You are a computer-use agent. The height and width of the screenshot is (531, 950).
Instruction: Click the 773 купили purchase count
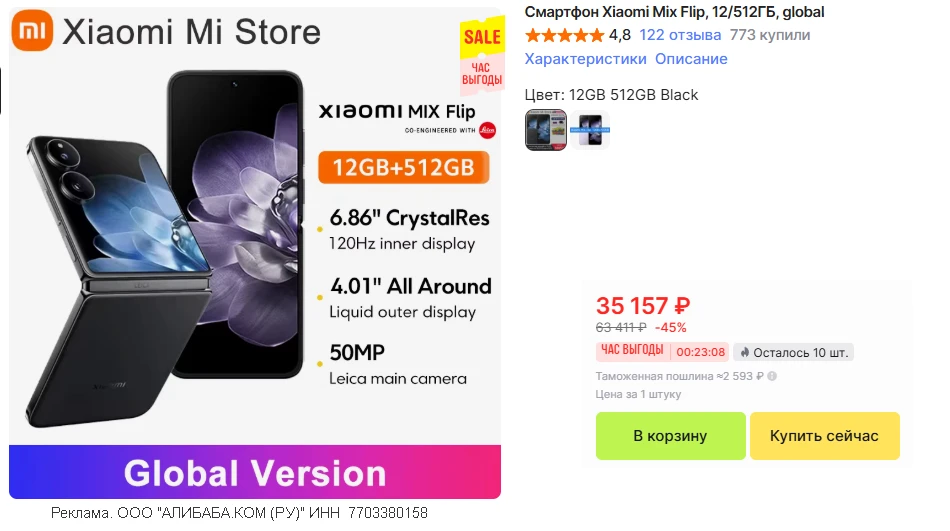[770, 35]
